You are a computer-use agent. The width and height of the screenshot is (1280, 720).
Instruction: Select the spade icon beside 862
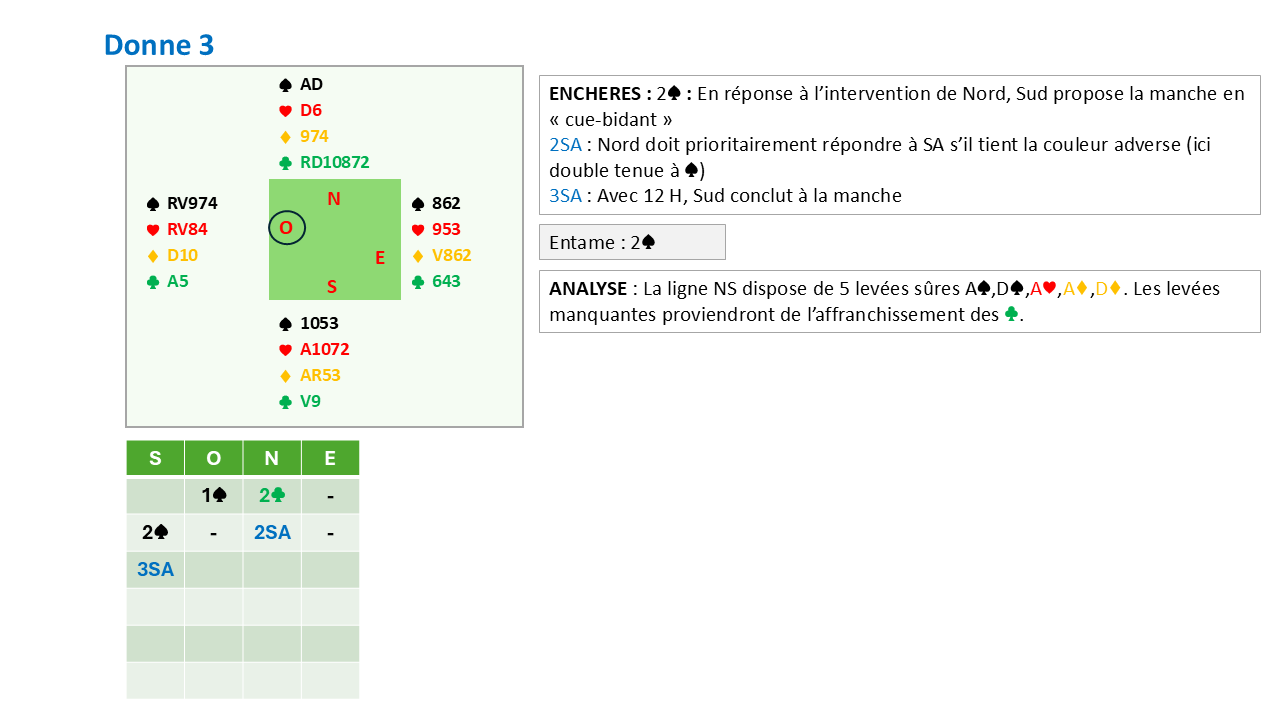(418, 204)
